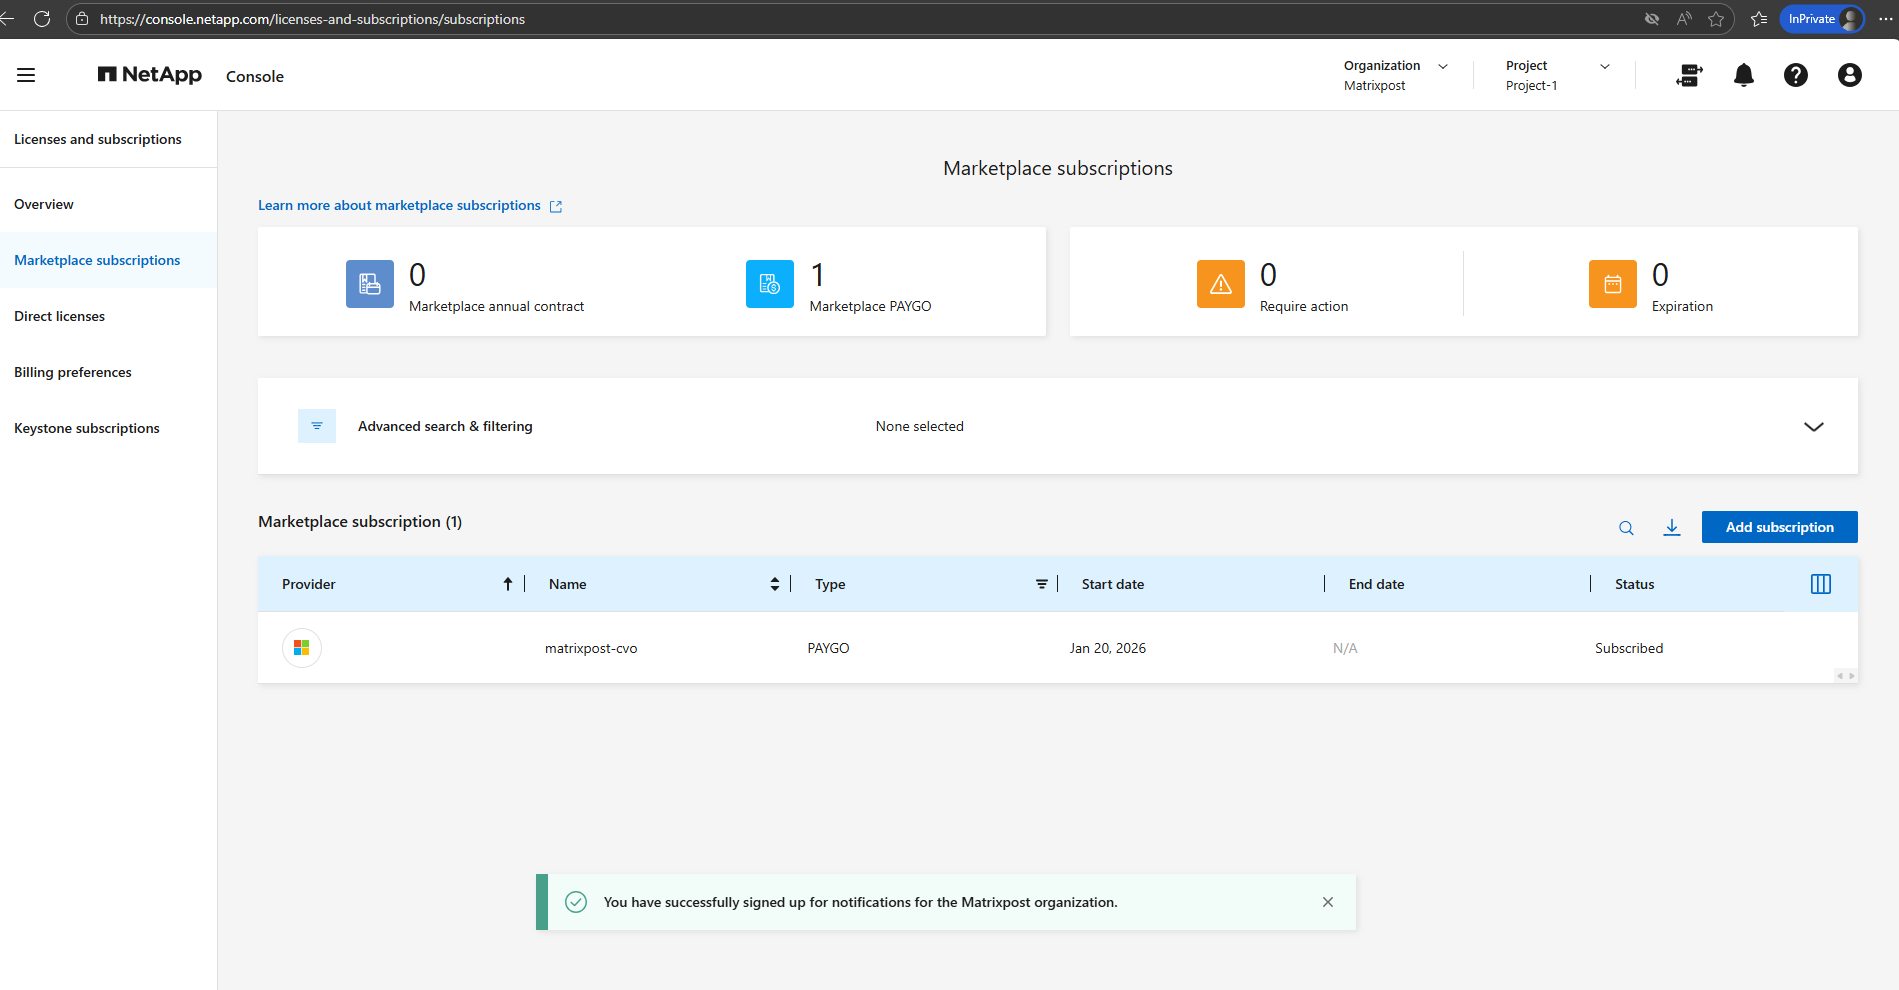Open the help question mark icon
This screenshot has height=990, width=1899.
pos(1795,75)
